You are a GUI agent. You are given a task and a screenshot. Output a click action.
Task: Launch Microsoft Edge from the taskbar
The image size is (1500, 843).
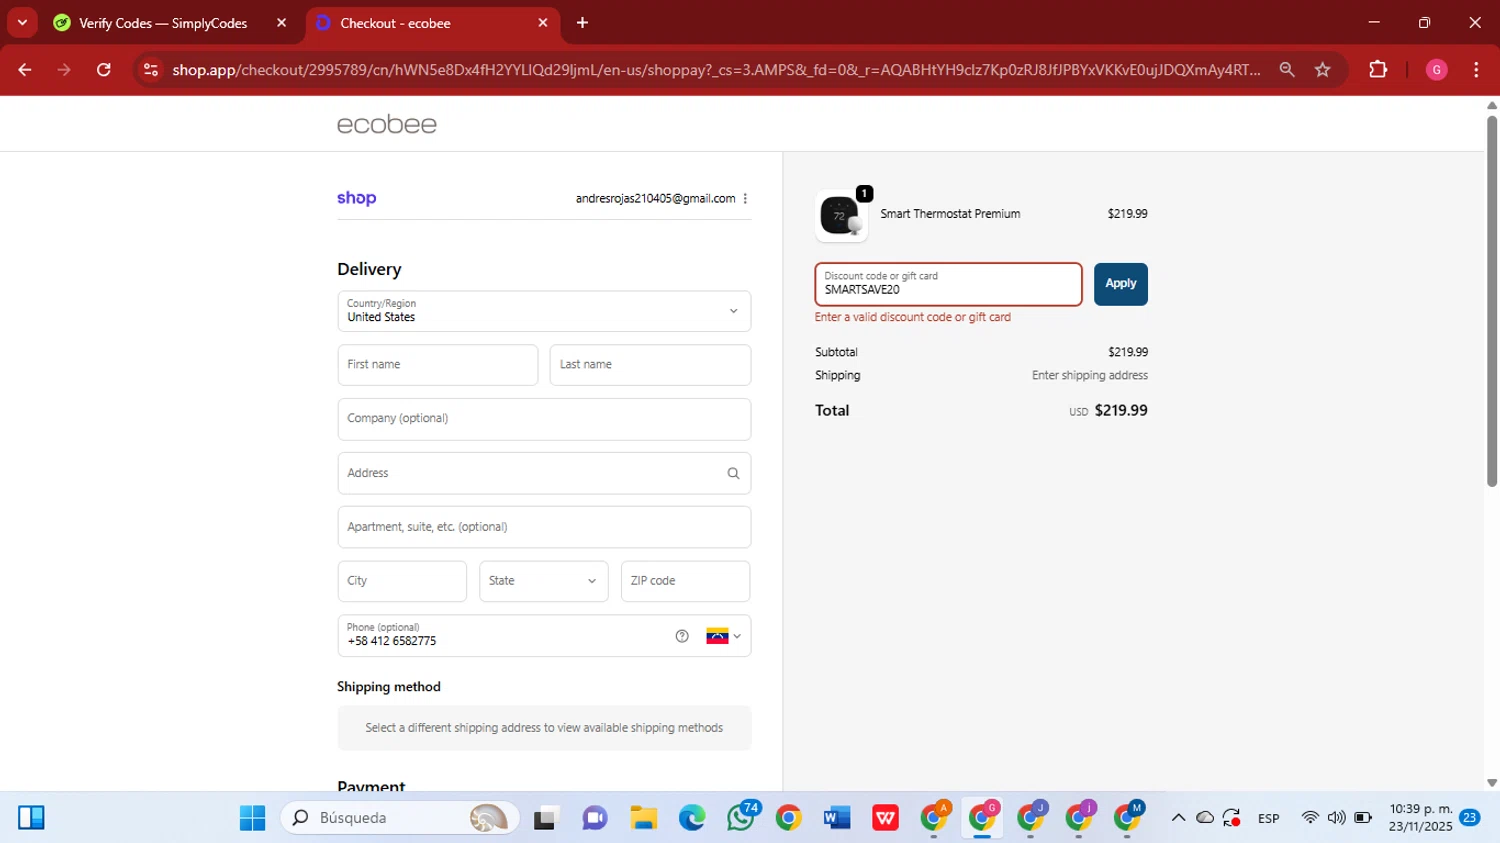coord(692,818)
